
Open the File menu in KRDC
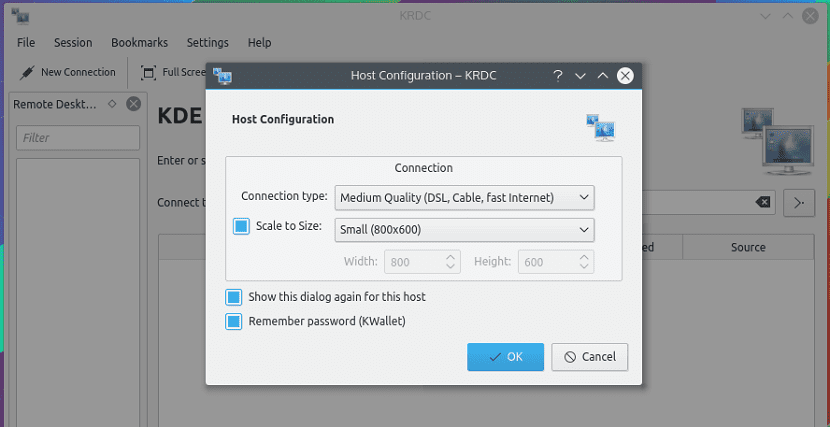point(26,43)
